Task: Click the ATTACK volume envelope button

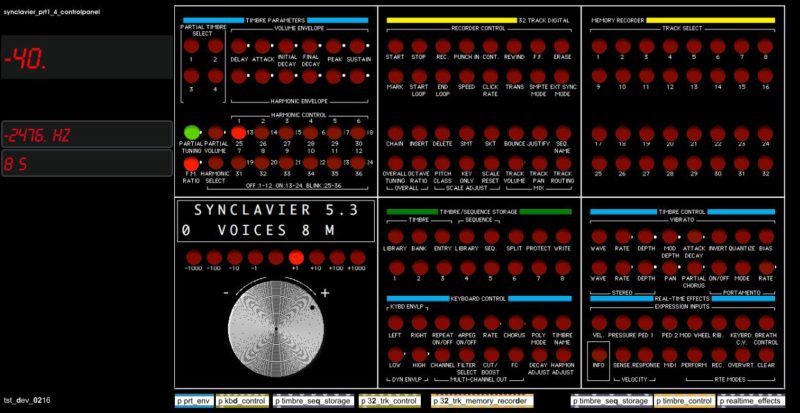Action: pyautogui.click(x=263, y=46)
